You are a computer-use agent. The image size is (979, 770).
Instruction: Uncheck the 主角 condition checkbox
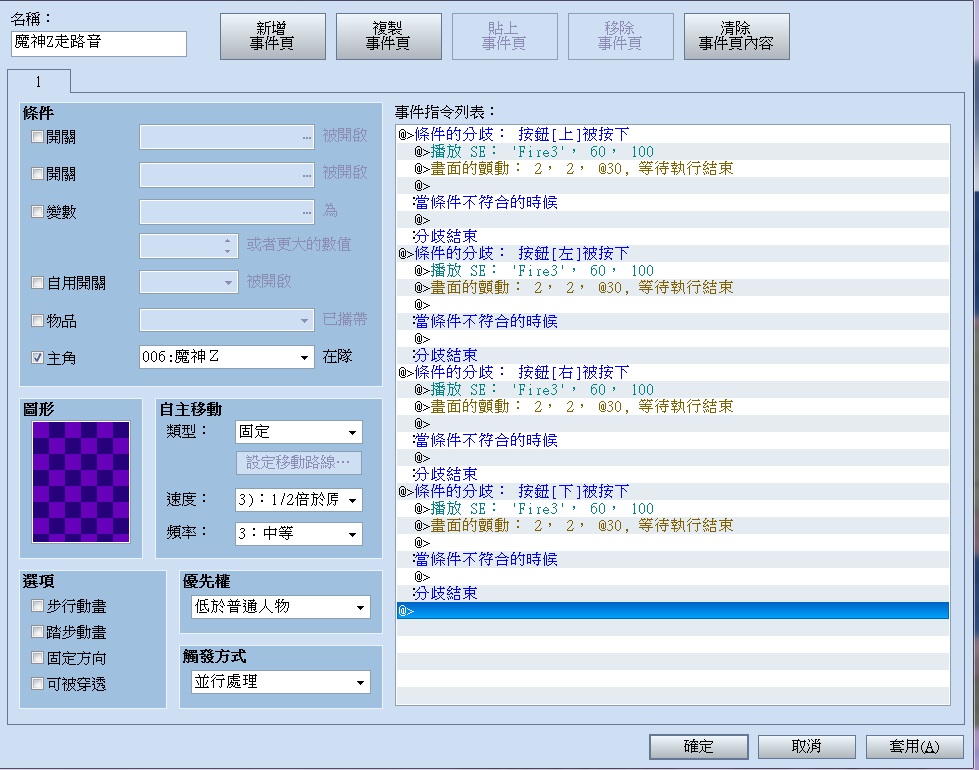click(x=37, y=358)
